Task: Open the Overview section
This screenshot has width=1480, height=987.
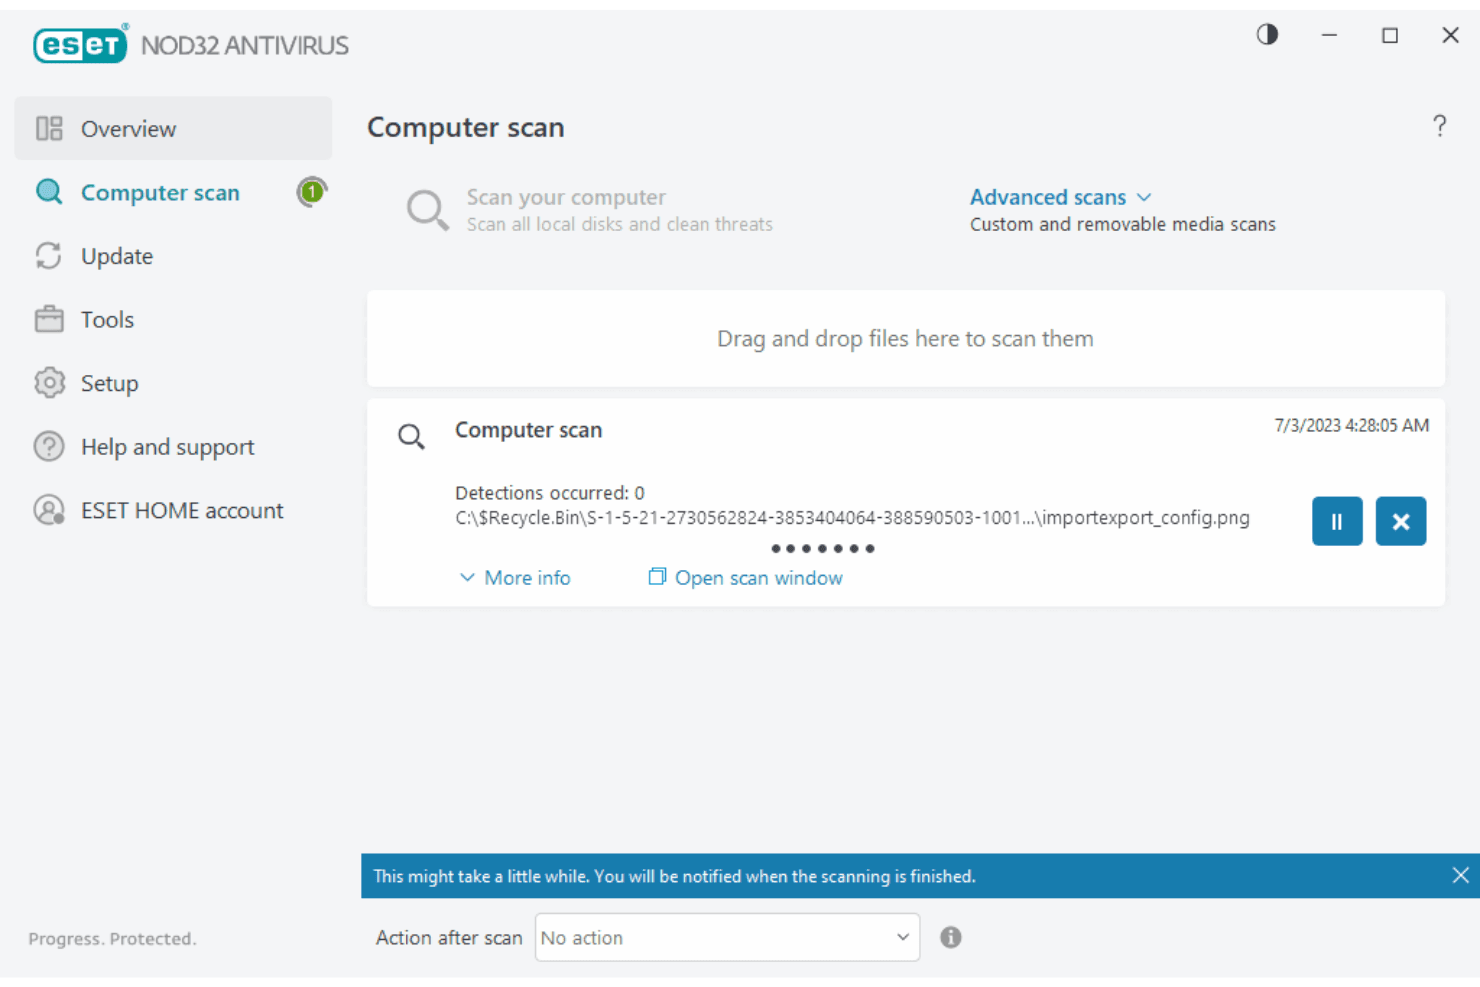Action: (173, 128)
